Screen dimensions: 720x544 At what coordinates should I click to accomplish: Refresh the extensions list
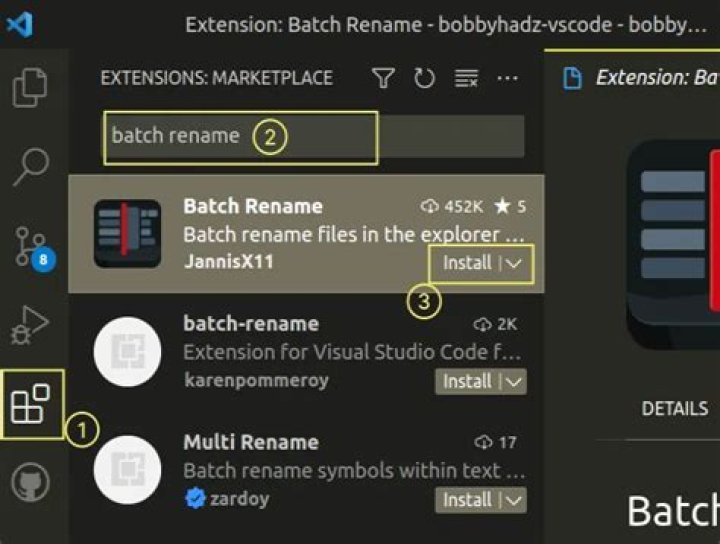coord(424,78)
